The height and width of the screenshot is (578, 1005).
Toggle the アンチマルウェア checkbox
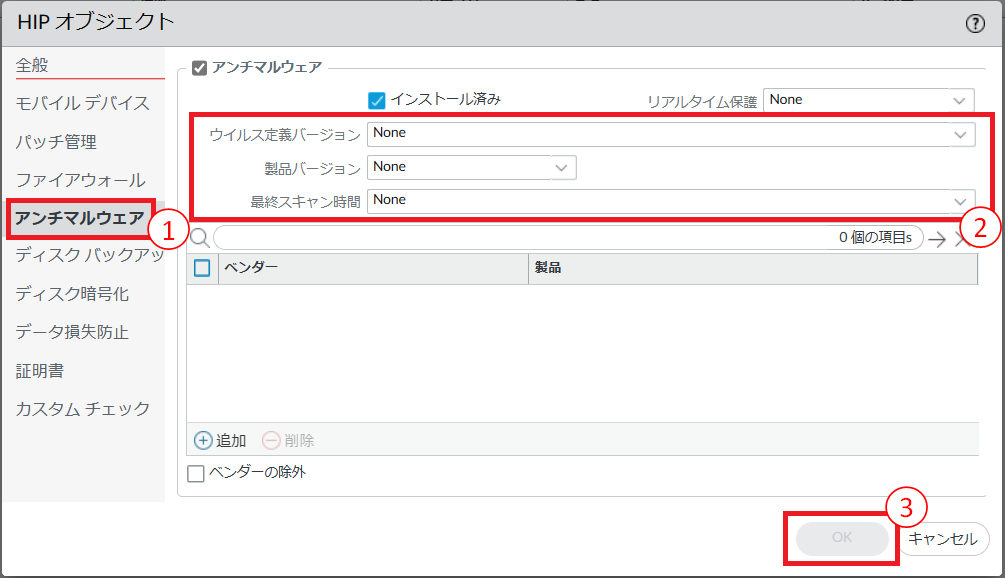pyautogui.click(x=199, y=68)
